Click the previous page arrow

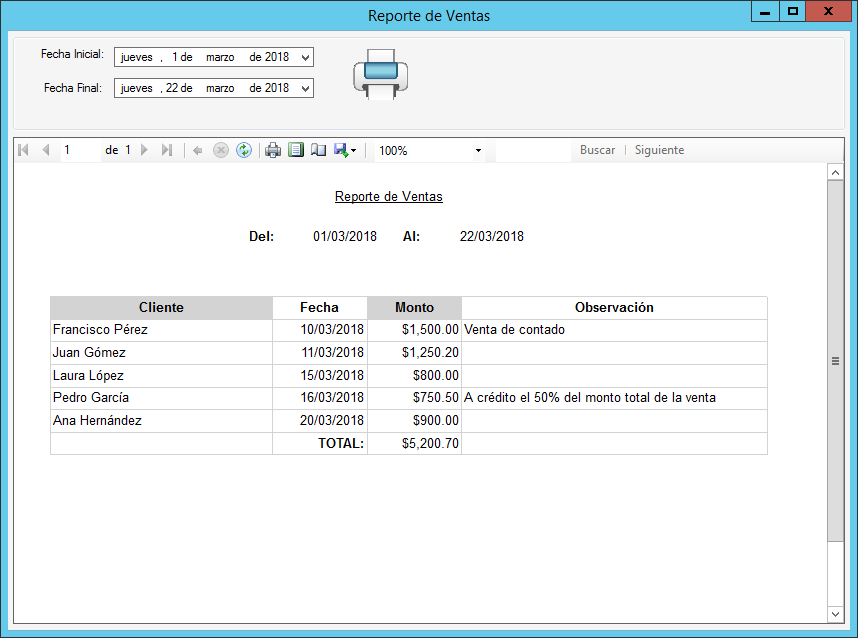[x=46, y=149]
